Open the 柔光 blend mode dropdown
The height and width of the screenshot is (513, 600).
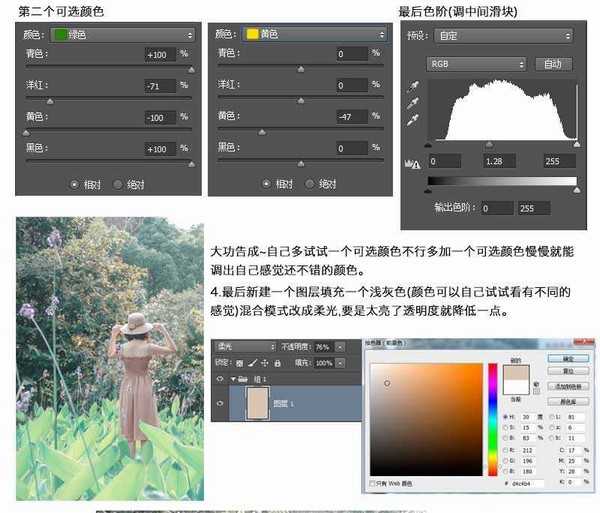coord(246,346)
